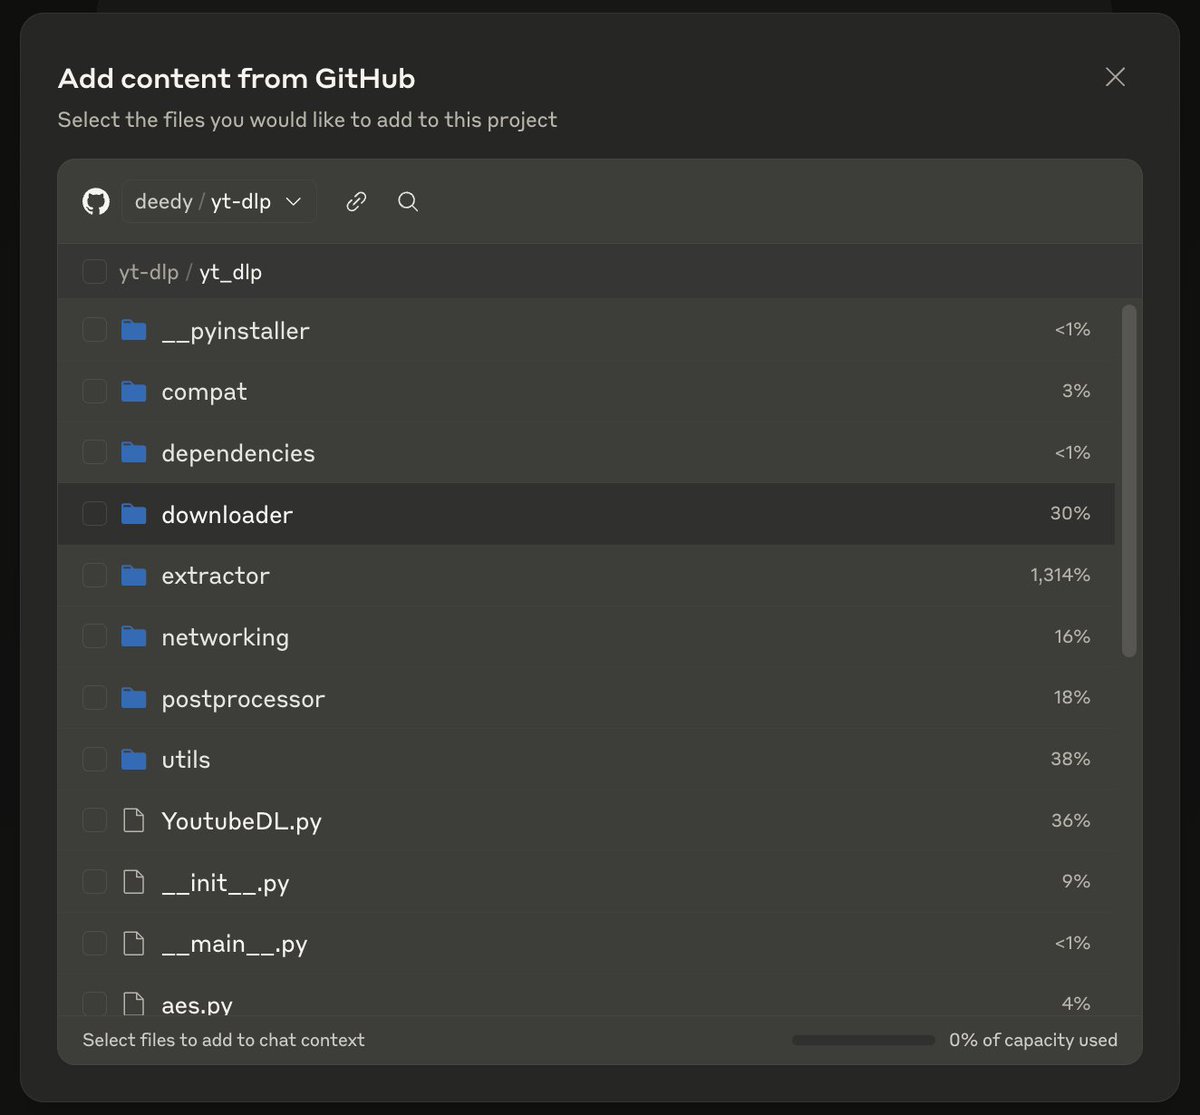Navigate to yt-dlp root breadcrumb
This screenshot has width=1200, height=1115.
point(148,272)
